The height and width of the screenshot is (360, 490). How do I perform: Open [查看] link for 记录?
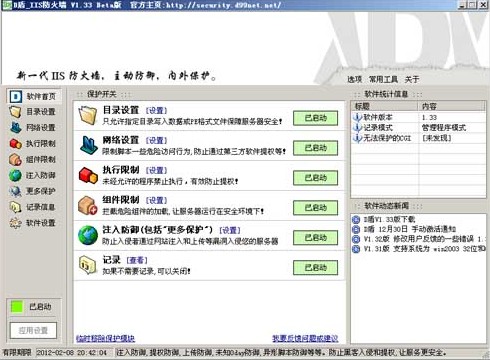(x=137, y=260)
